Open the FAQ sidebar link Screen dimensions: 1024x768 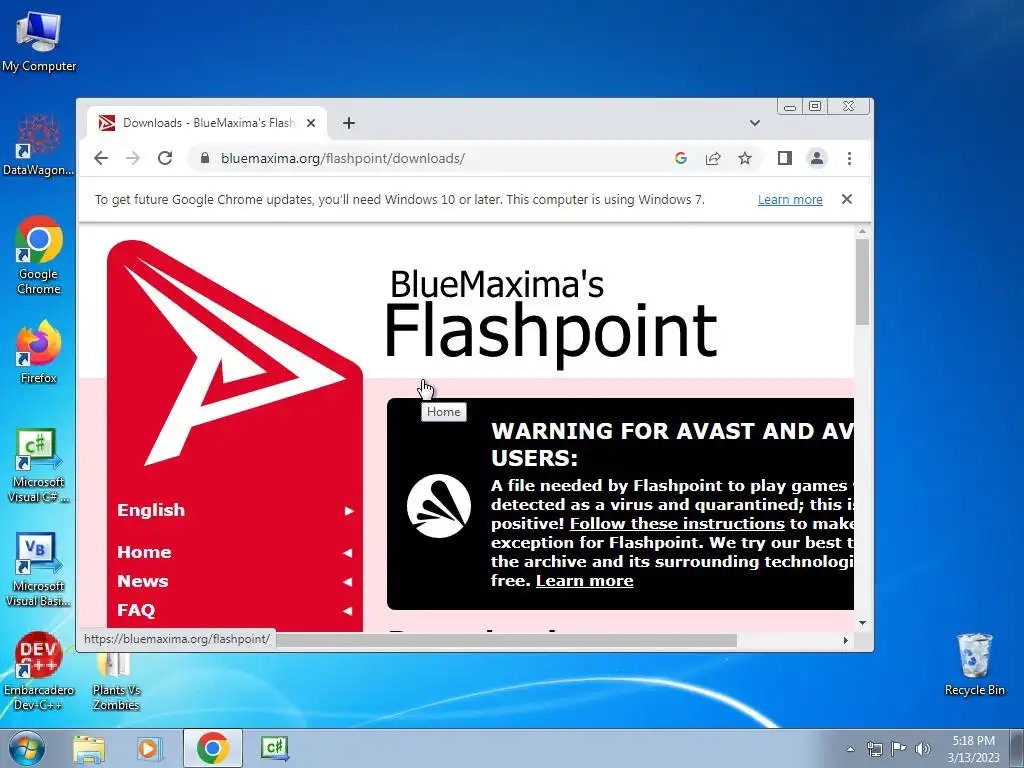click(234, 610)
